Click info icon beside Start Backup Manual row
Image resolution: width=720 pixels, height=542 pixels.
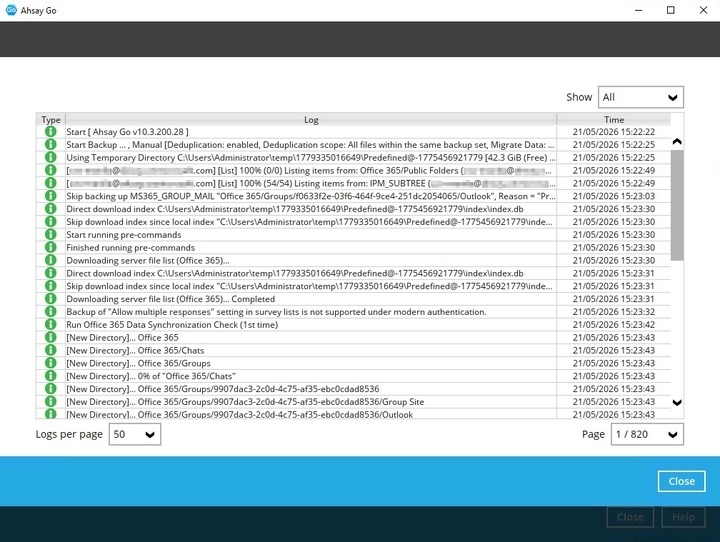coord(51,145)
